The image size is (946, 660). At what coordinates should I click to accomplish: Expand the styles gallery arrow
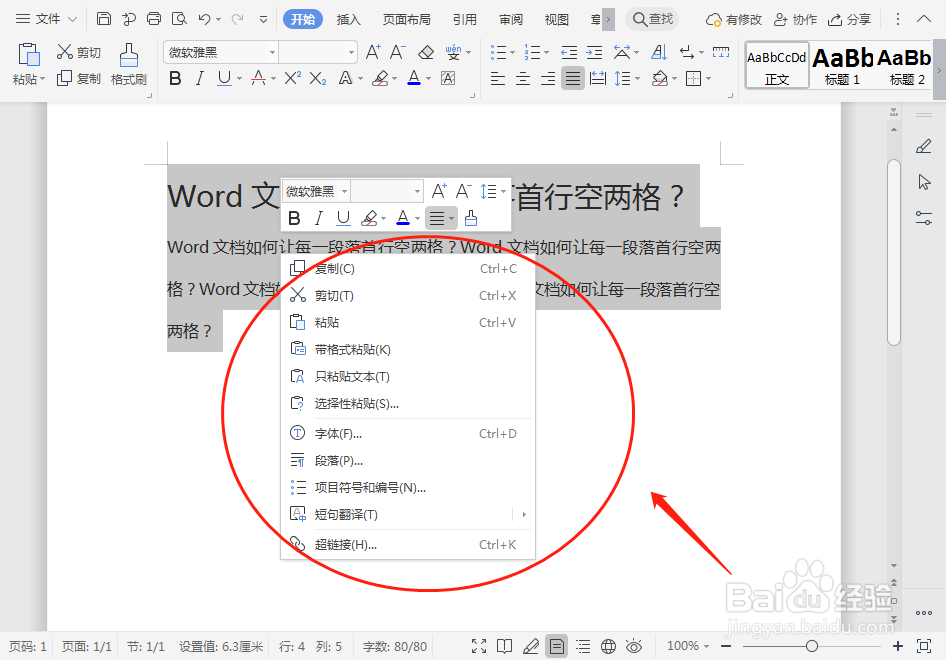pos(939,70)
